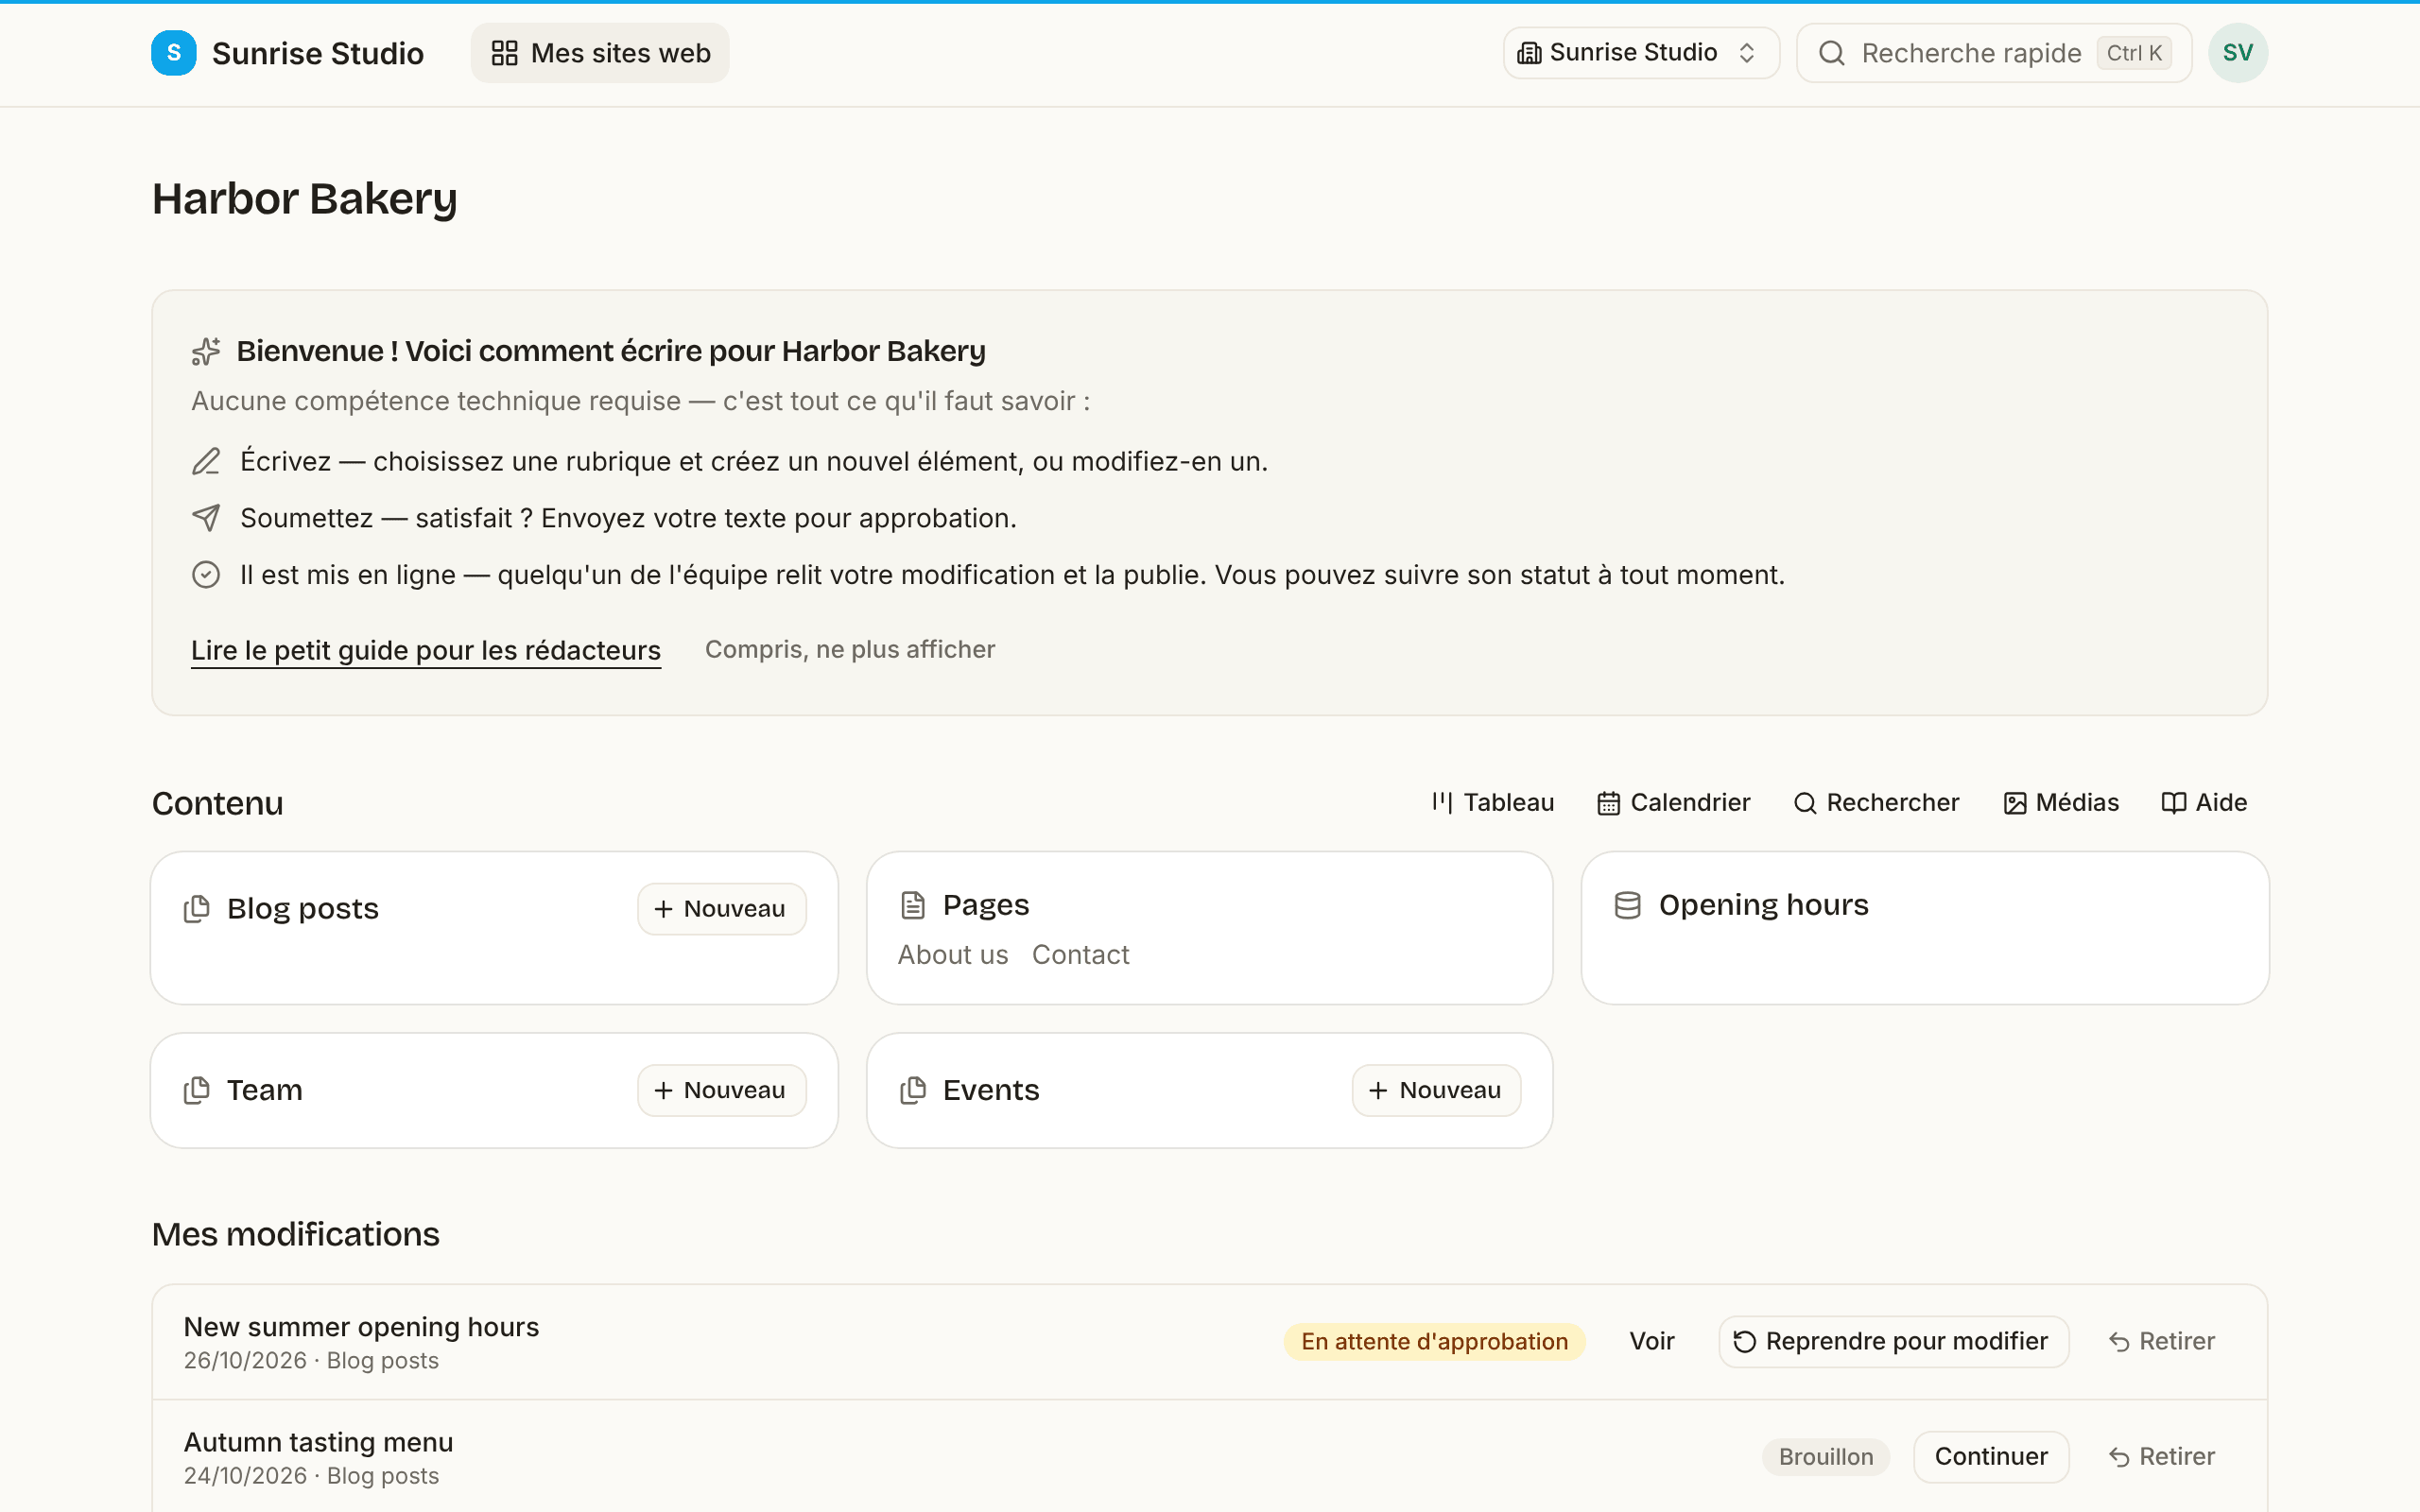Click the magnifier icon beside Rechercher
2420x1512 pixels.
(1804, 803)
